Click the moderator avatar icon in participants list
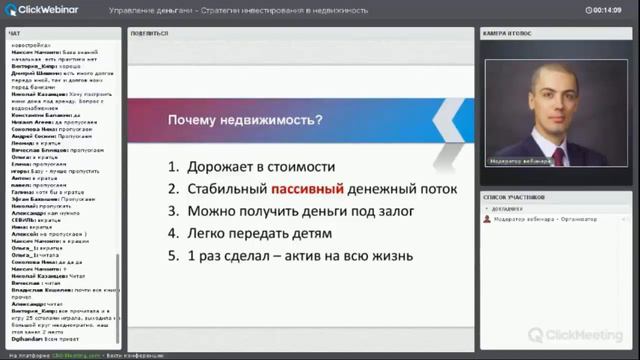Image resolution: width=640 pixels, height=360 pixels. tap(487, 219)
